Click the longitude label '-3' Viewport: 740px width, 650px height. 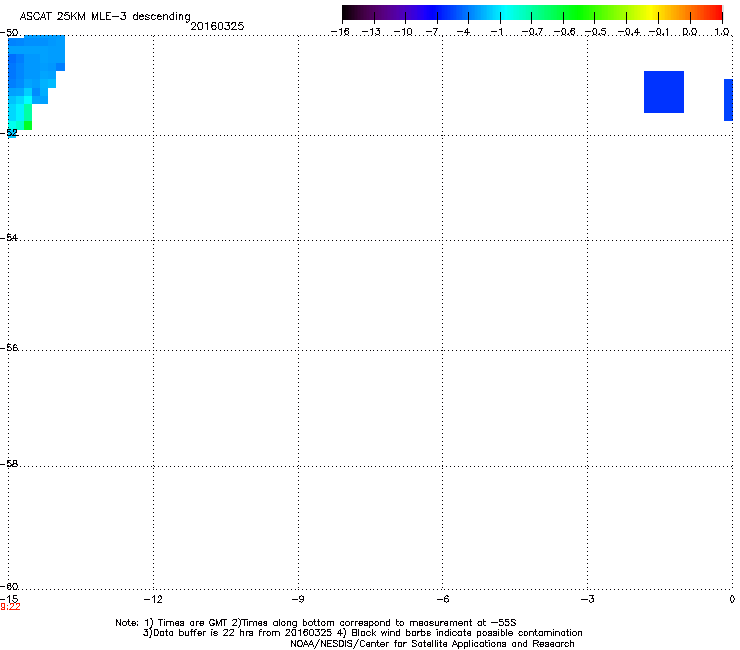(x=587, y=599)
